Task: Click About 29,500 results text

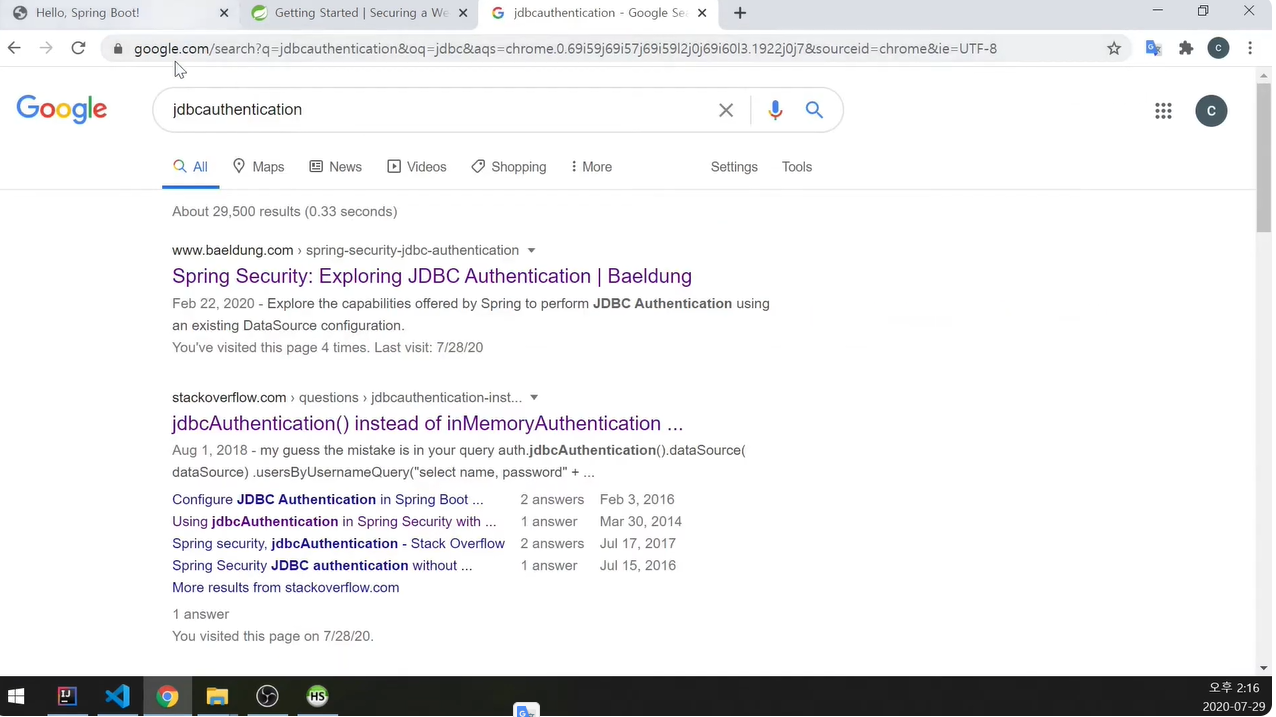Action: pyautogui.click(x=285, y=212)
